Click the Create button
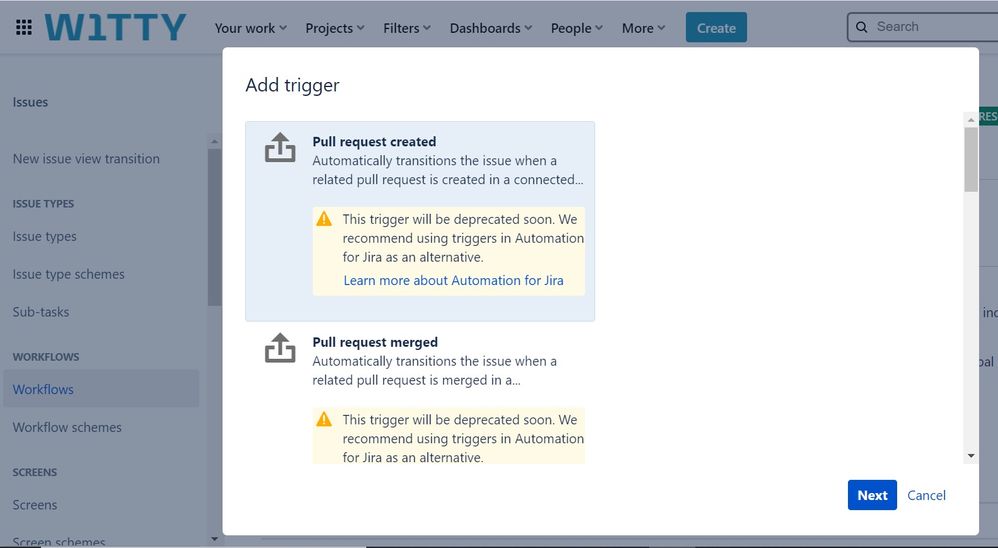998x548 pixels. pyautogui.click(x=716, y=27)
